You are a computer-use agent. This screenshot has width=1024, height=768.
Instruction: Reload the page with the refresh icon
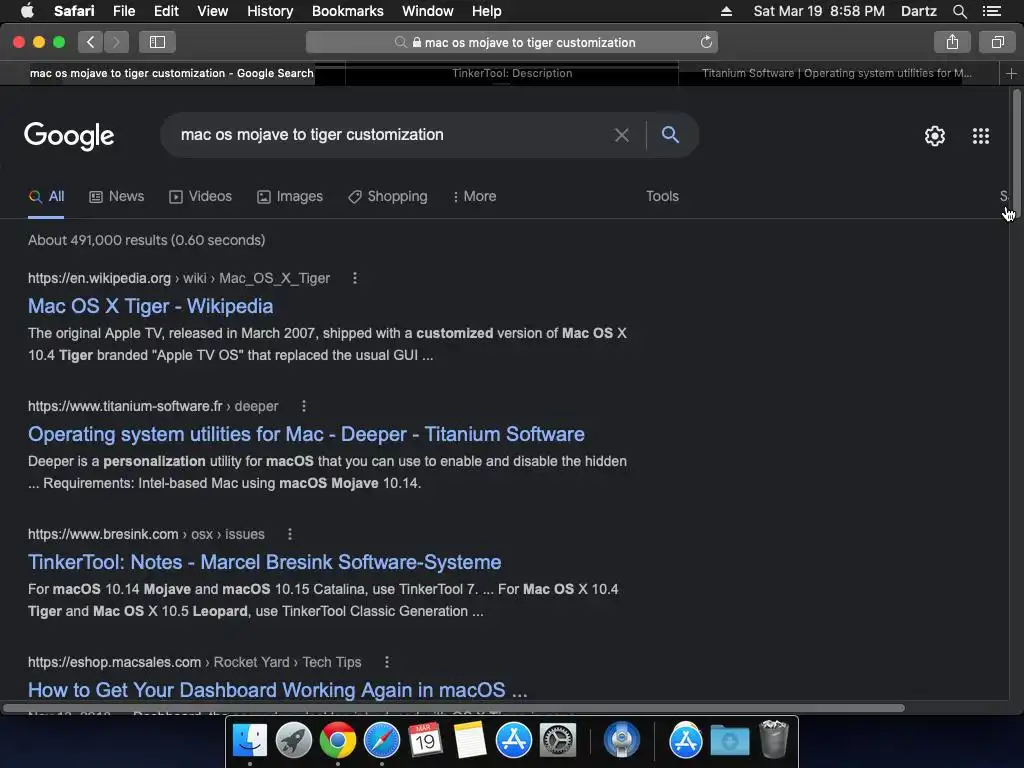[706, 42]
